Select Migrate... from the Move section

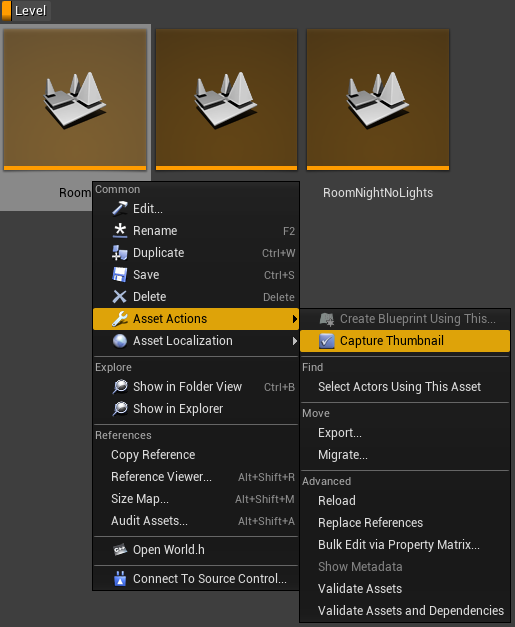[343, 455]
